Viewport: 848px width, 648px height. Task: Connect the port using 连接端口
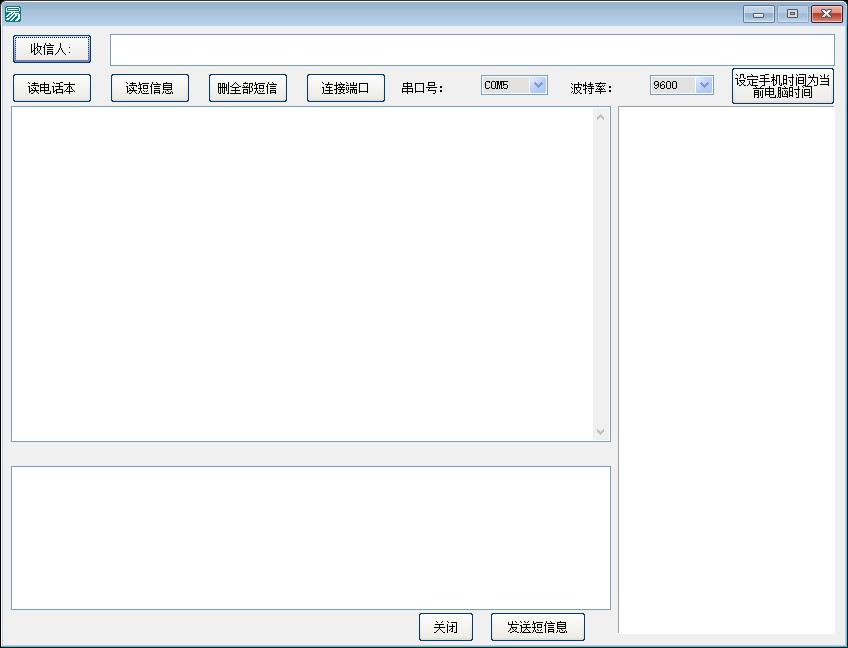[x=345, y=88]
